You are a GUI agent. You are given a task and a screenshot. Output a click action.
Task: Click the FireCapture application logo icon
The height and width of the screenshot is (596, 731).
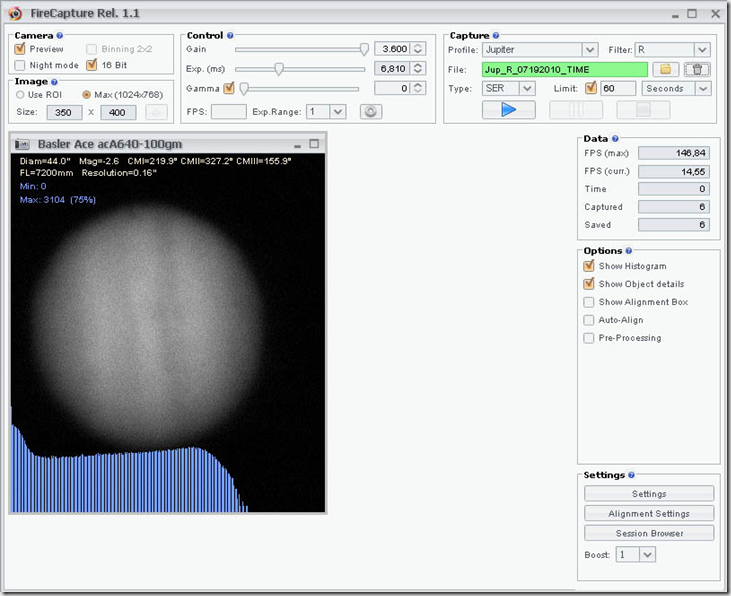pos(15,13)
